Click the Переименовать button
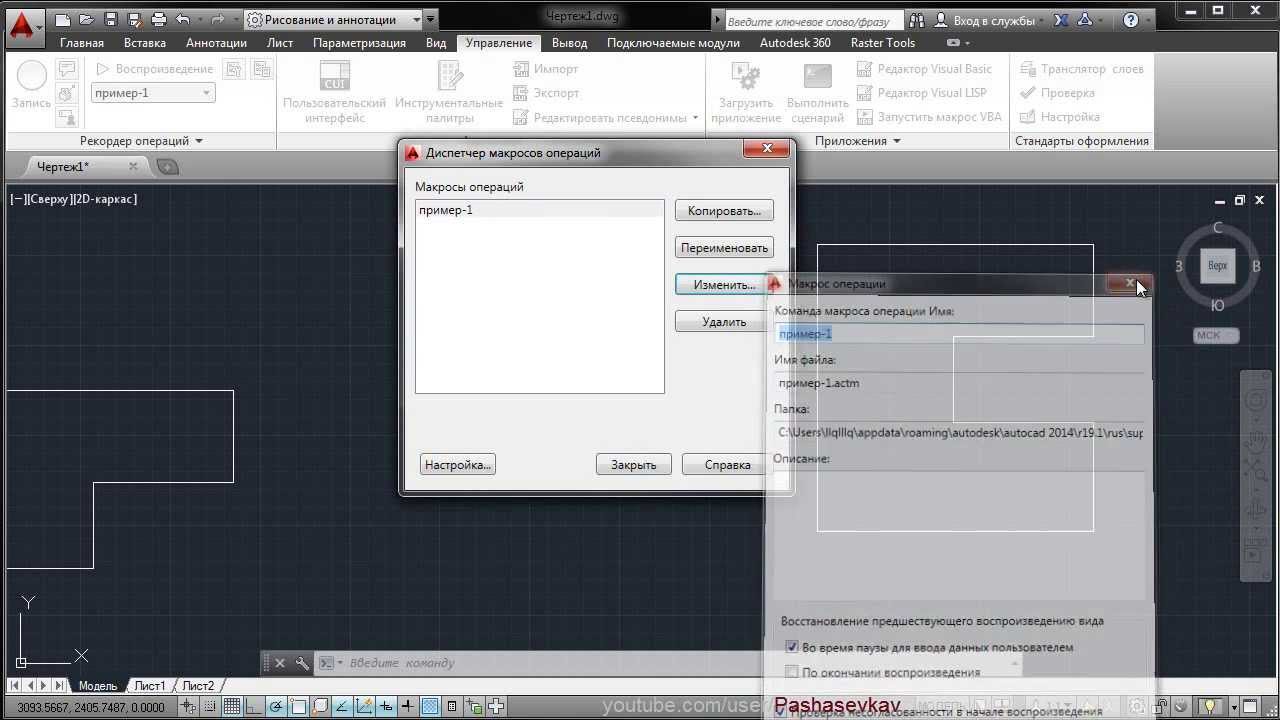The width and height of the screenshot is (1280, 720). [x=724, y=248]
